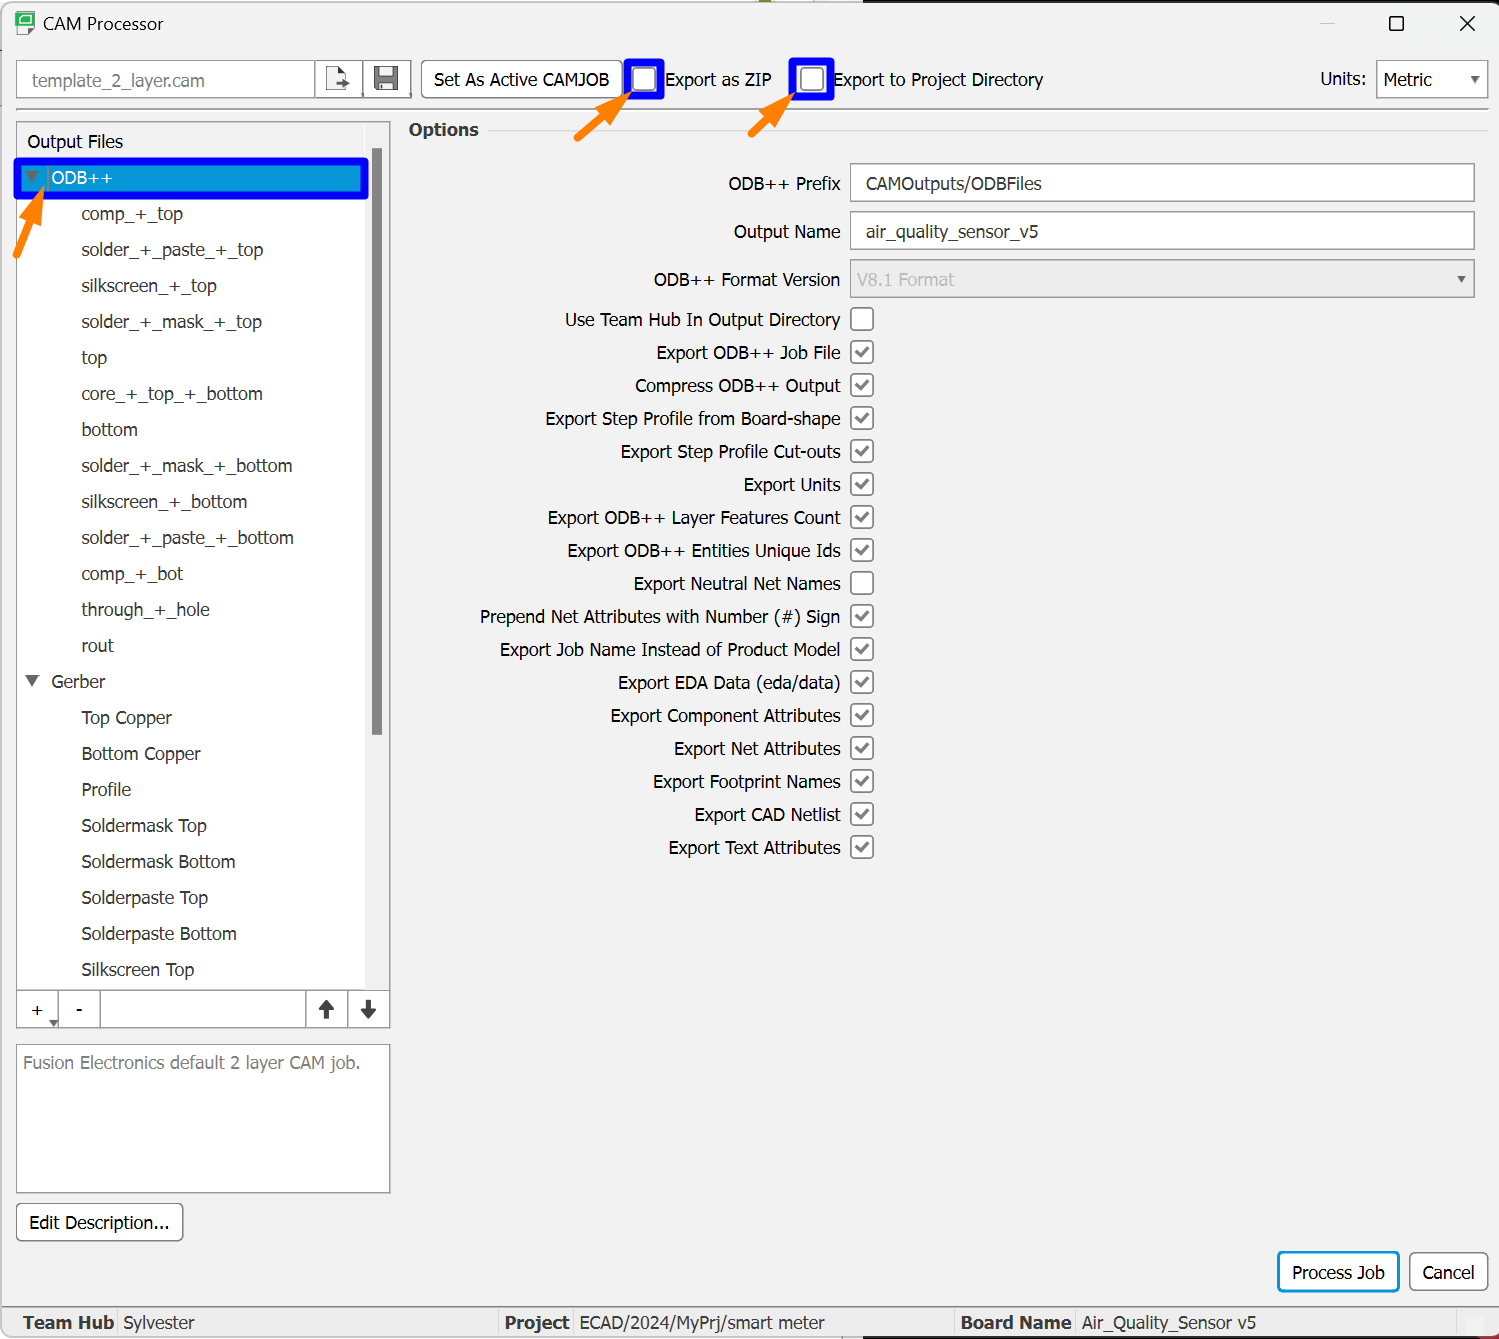This screenshot has height=1339, width=1499.
Task: Move selected output up with arrow icon
Action: point(327,1009)
